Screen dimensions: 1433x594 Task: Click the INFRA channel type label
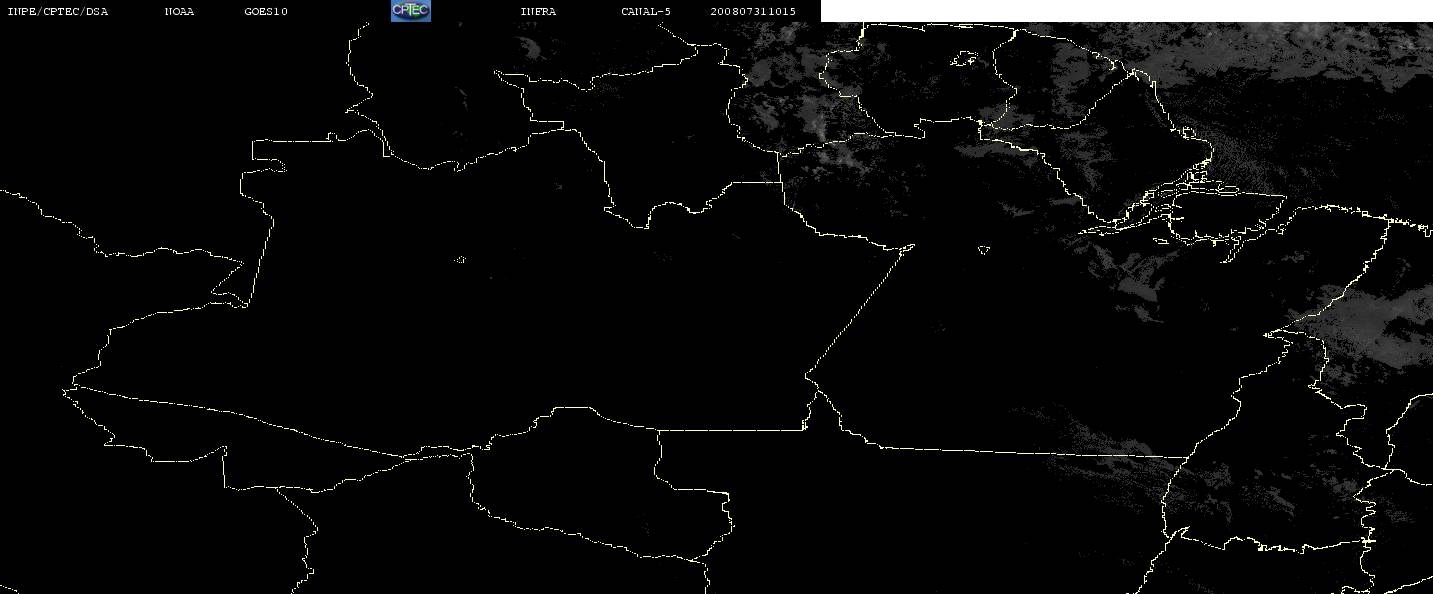coord(538,11)
